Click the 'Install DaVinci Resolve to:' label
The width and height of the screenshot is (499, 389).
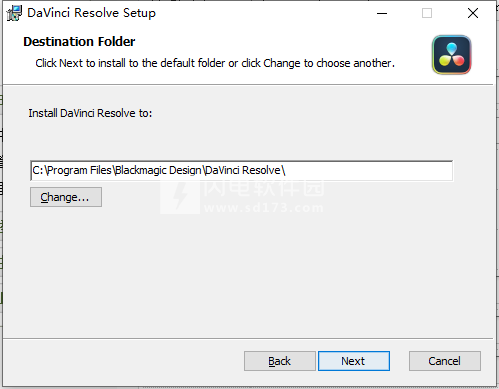coord(90,113)
